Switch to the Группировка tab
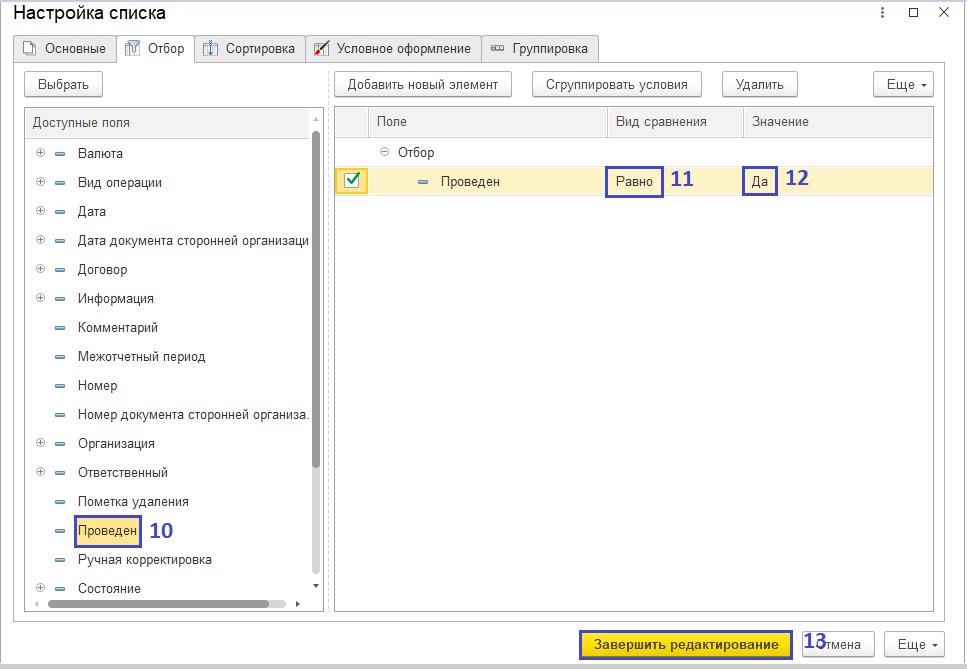967x669 pixels. pyautogui.click(x=541, y=48)
